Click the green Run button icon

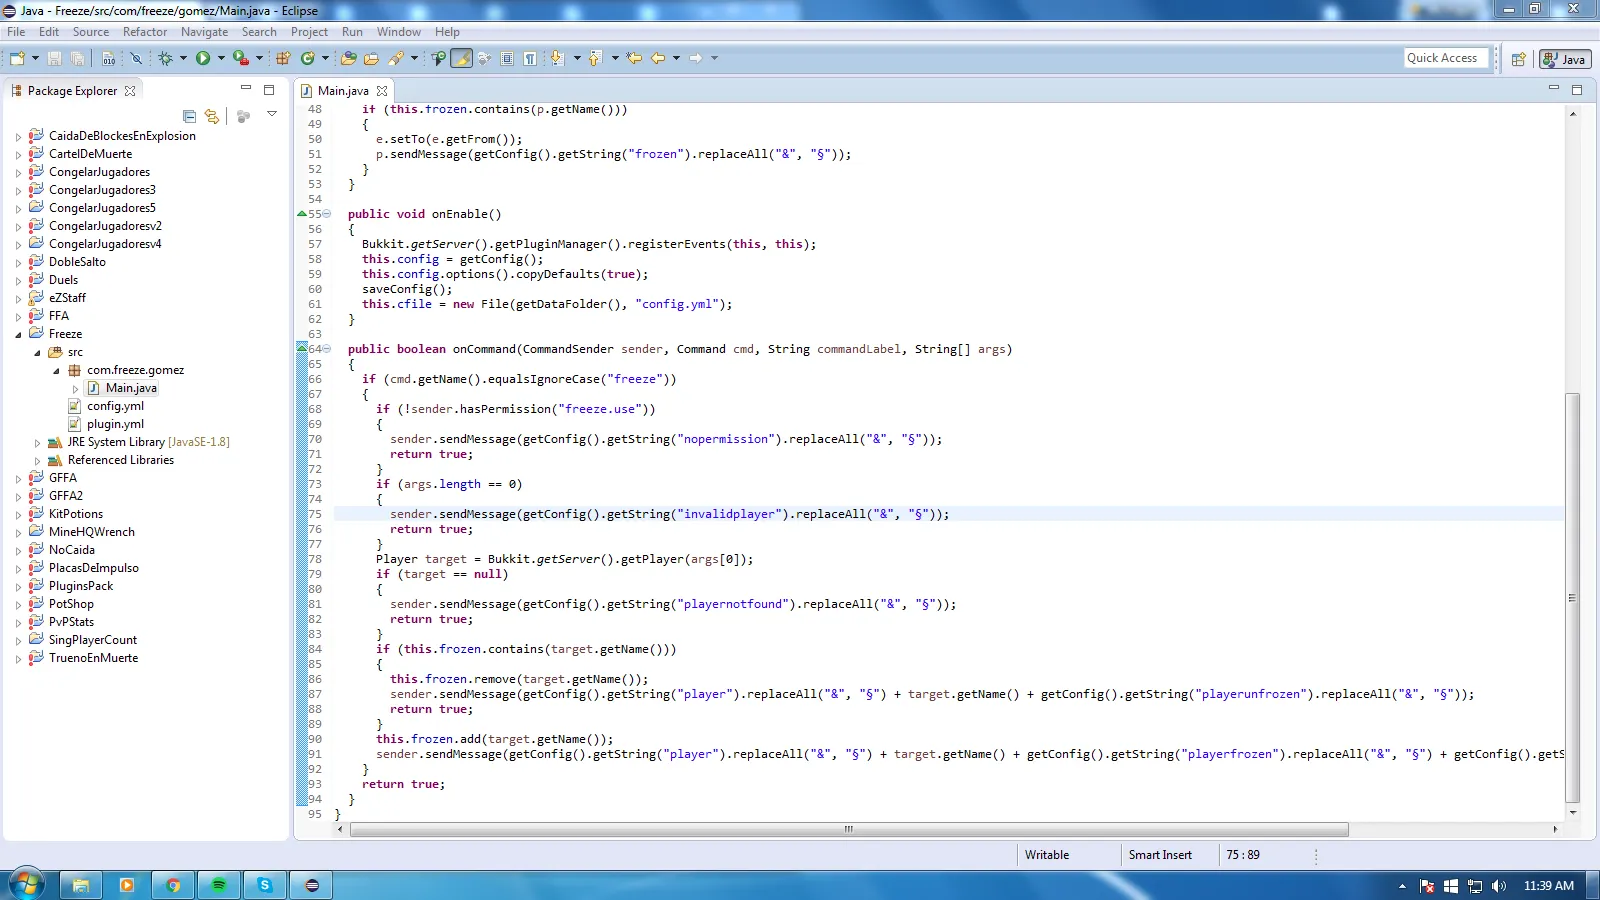pyautogui.click(x=203, y=58)
